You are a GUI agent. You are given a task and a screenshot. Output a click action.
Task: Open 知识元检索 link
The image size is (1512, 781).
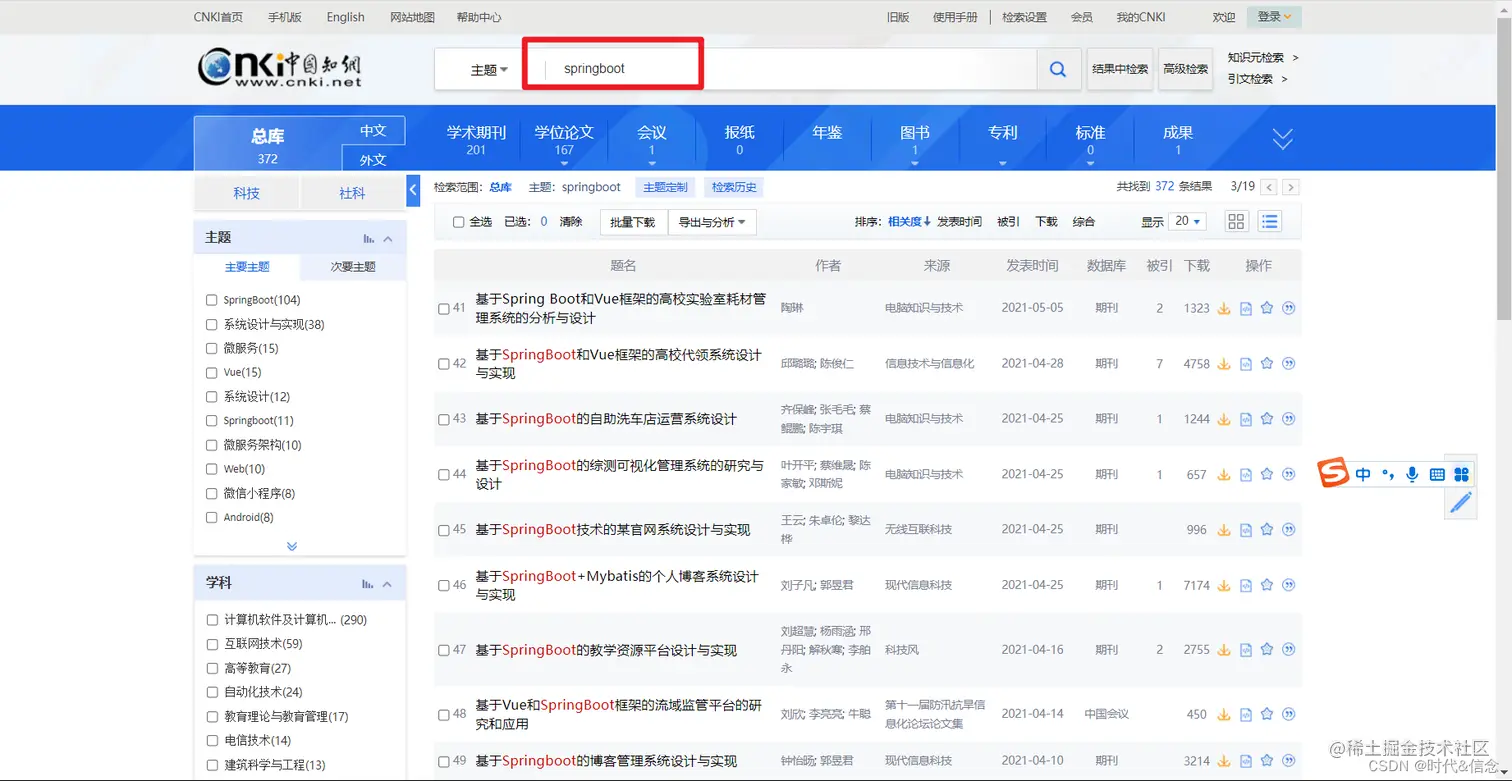tap(1257, 58)
